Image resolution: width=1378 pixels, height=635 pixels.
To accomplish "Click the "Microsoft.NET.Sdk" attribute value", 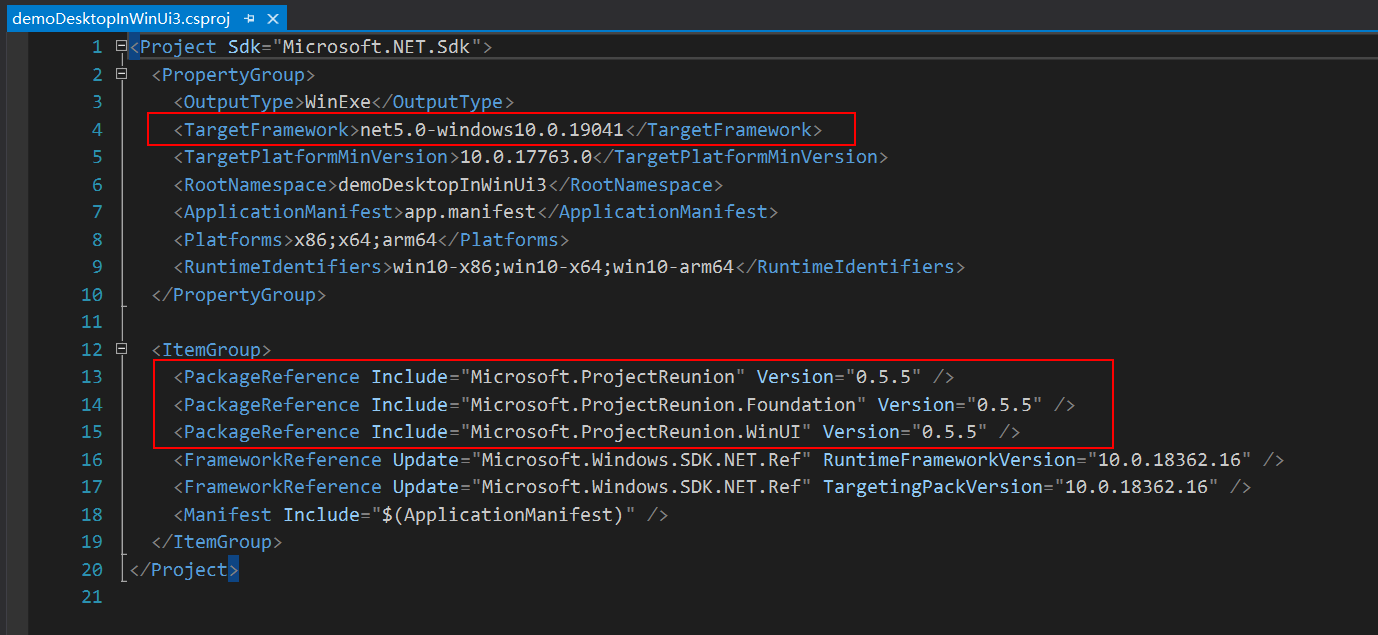I will click(x=377, y=47).
